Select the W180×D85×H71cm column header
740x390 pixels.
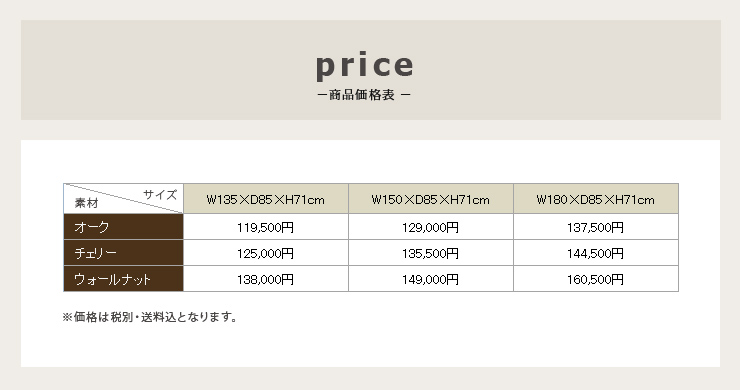click(x=596, y=199)
